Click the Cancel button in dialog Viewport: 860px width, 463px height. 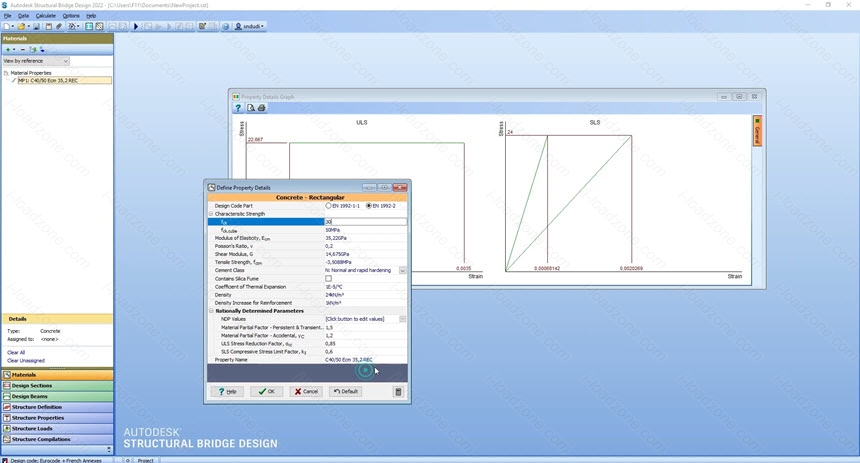(x=306, y=392)
